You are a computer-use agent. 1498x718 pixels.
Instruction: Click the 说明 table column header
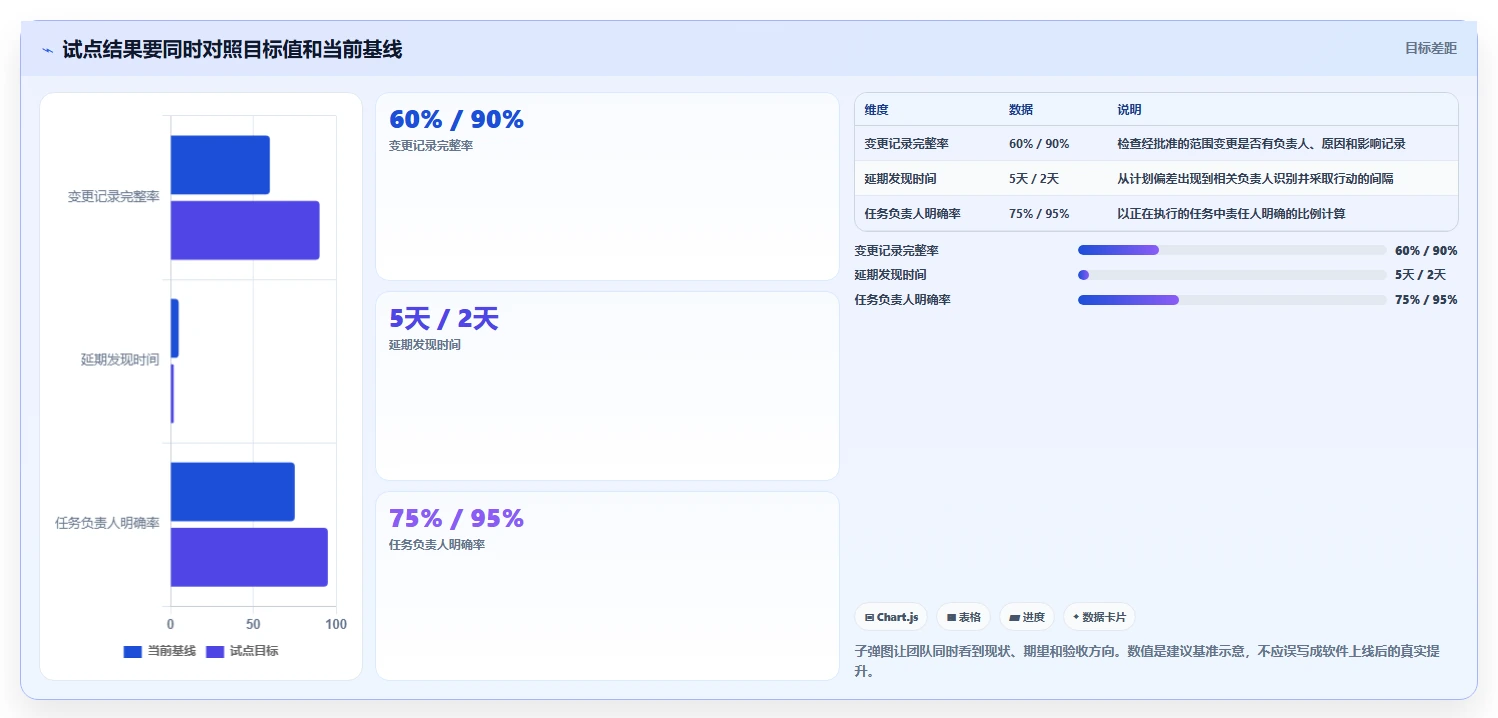1129,110
